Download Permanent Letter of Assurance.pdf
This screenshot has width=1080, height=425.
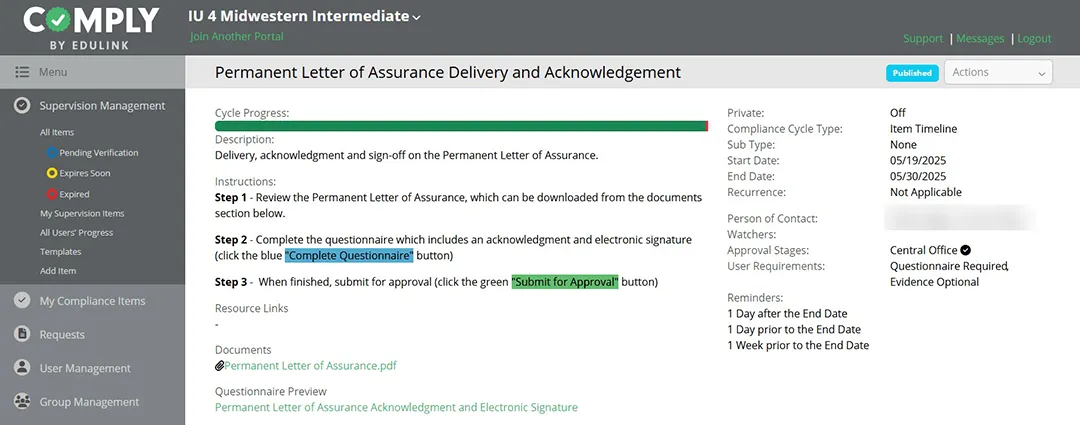(311, 366)
